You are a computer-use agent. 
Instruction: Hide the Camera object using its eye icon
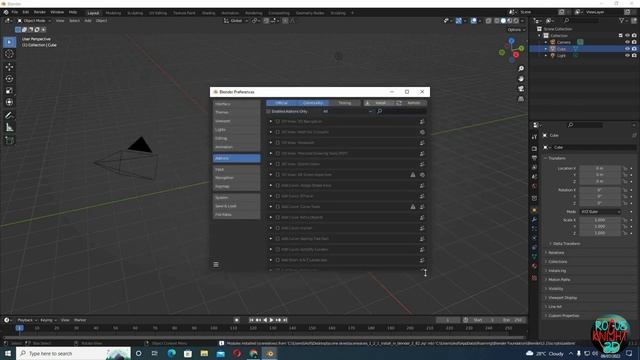(627, 42)
